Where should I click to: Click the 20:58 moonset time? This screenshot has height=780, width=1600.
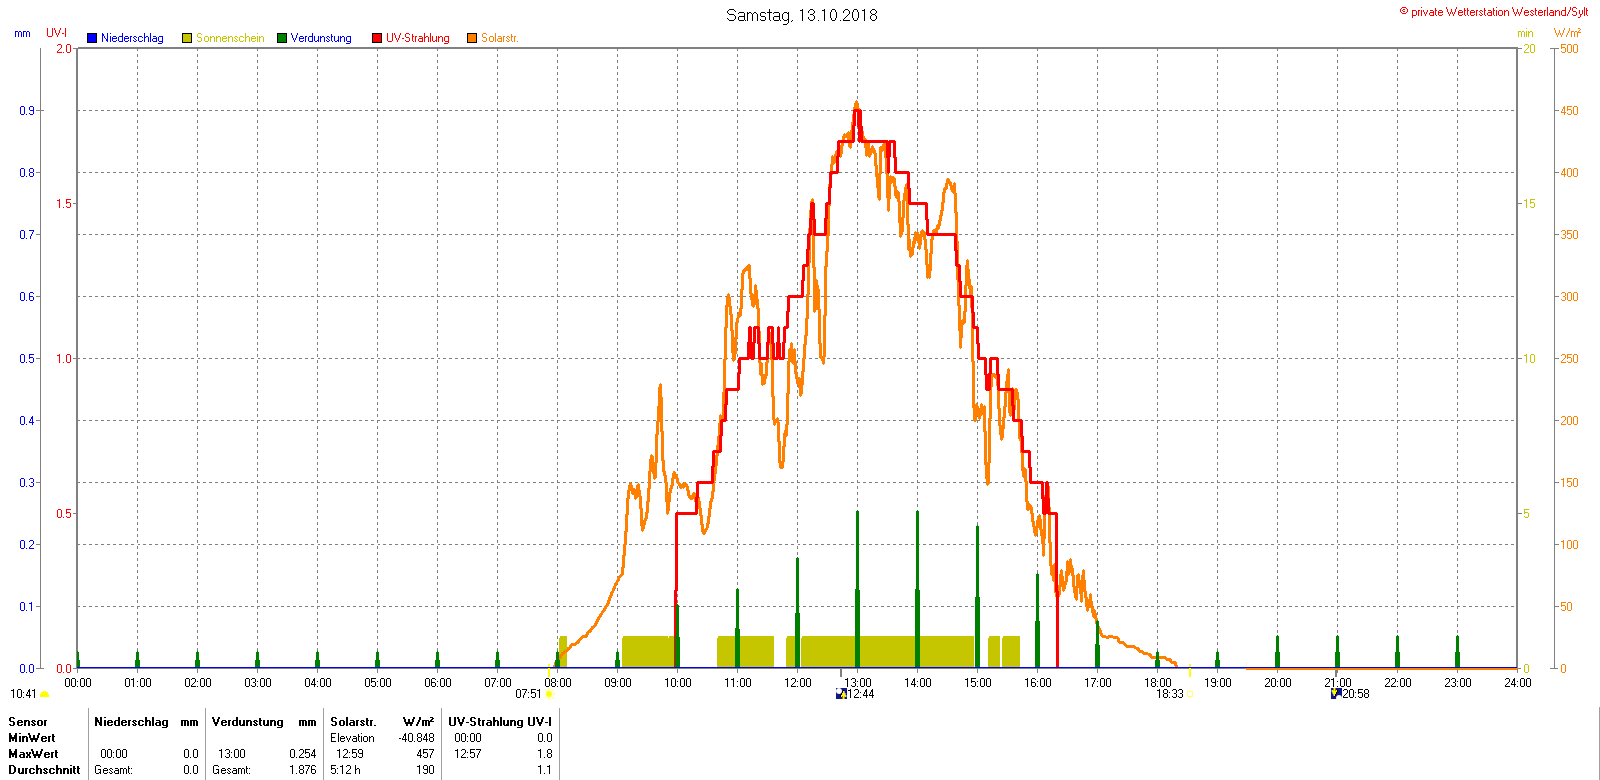(1356, 694)
